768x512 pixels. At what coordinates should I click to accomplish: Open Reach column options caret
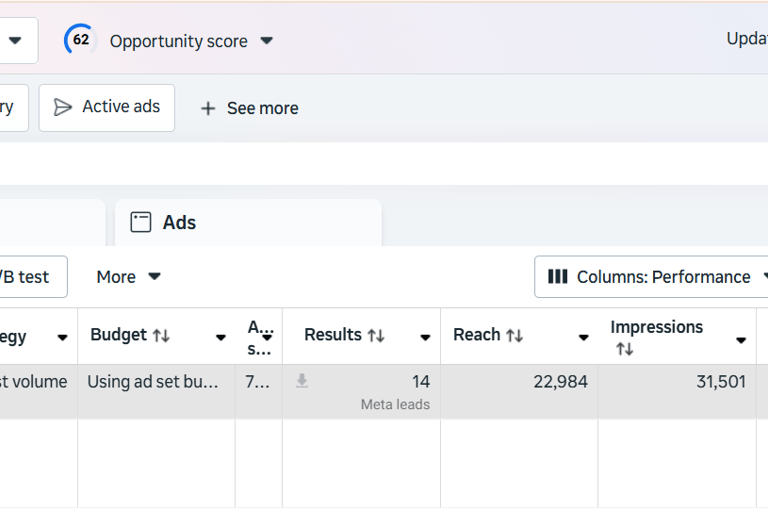(583, 338)
